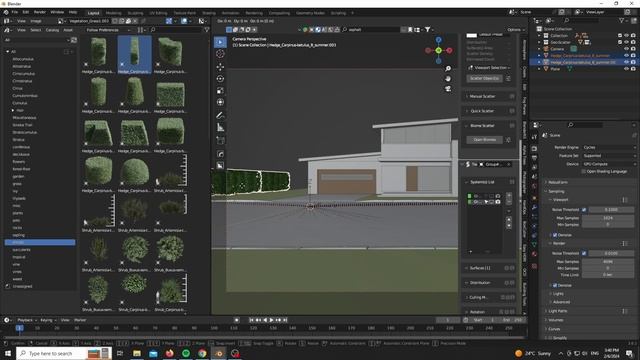Open the viewport Options button
This screenshot has height=360, width=640.
tap(515, 30)
